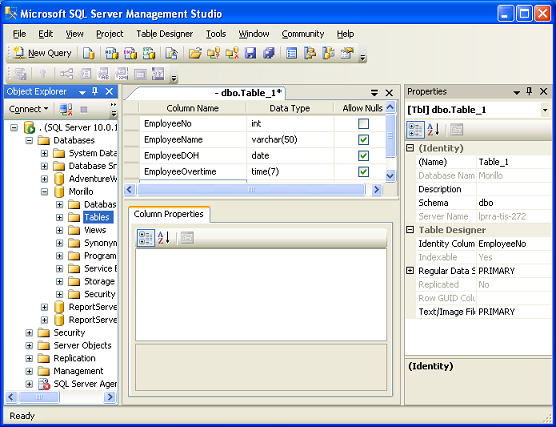Collapse the Databases folder

pos(29,140)
